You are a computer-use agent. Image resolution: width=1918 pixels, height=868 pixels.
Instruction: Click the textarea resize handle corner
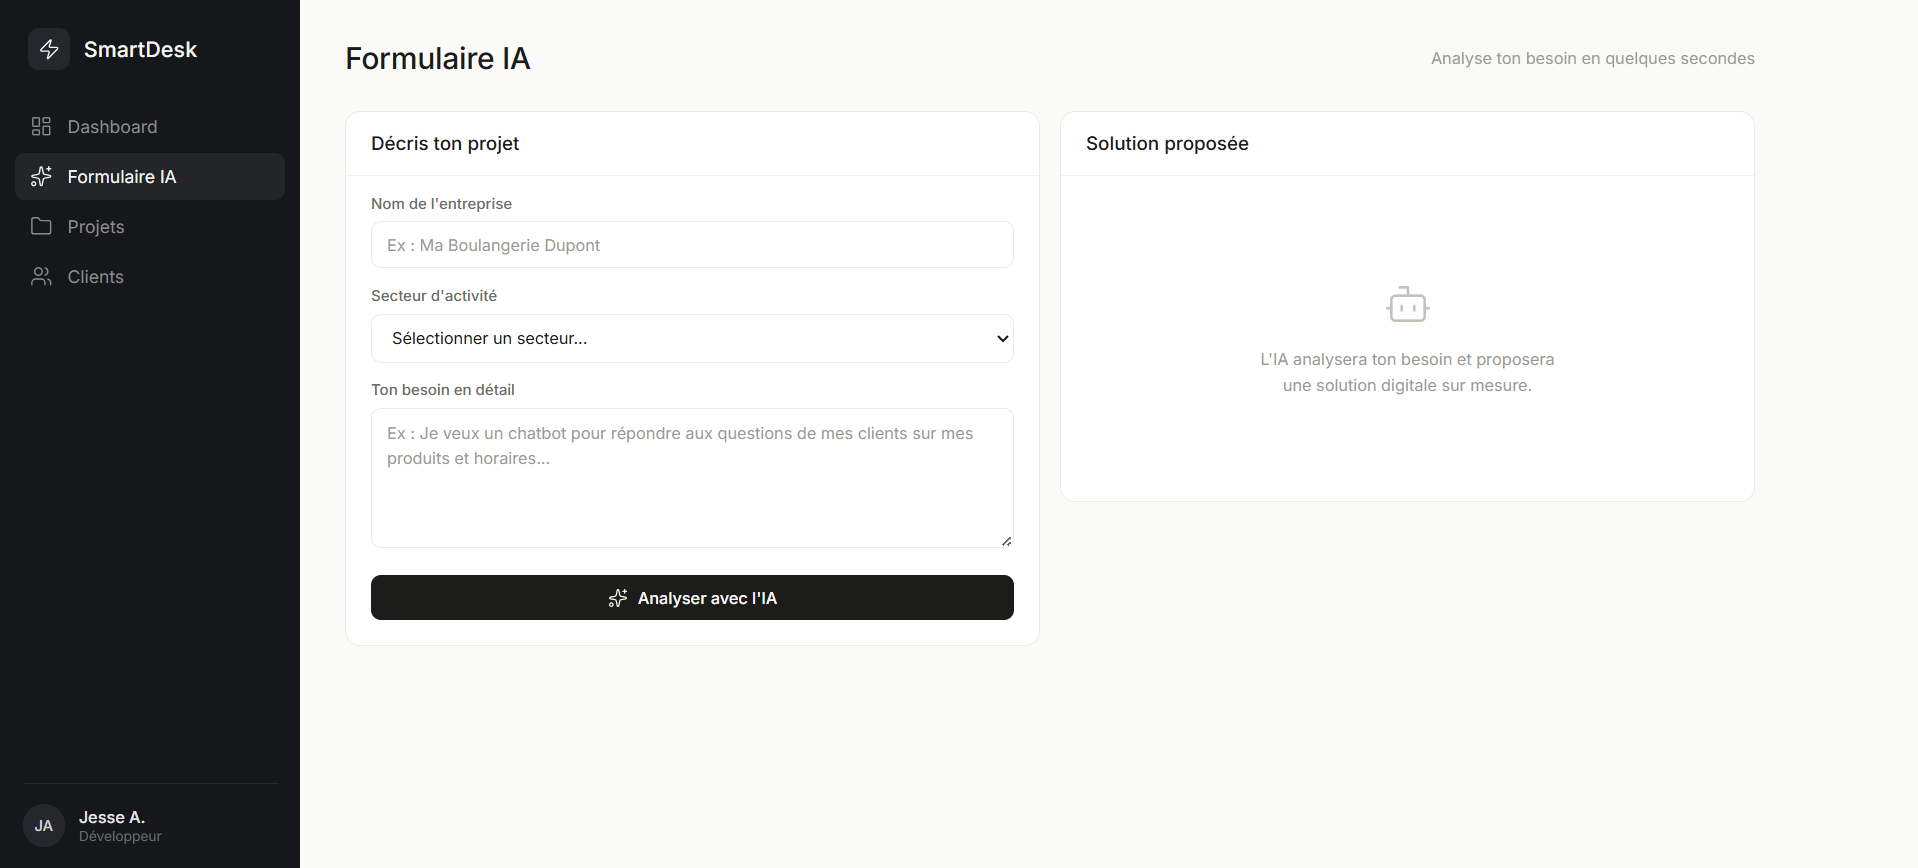(x=1006, y=541)
